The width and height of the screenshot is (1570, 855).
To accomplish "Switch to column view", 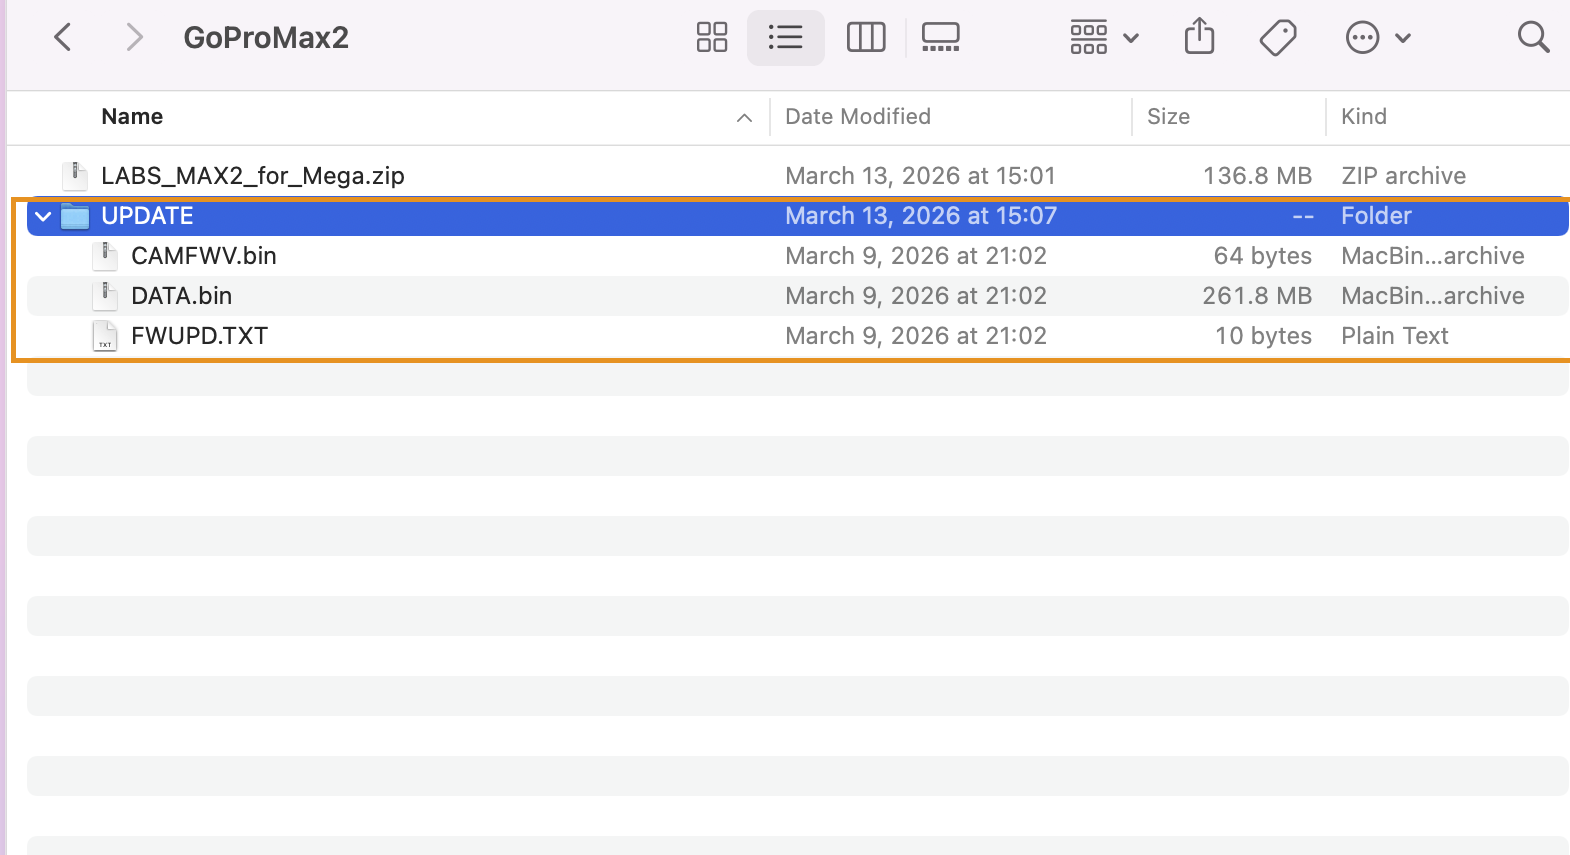I will pyautogui.click(x=865, y=38).
